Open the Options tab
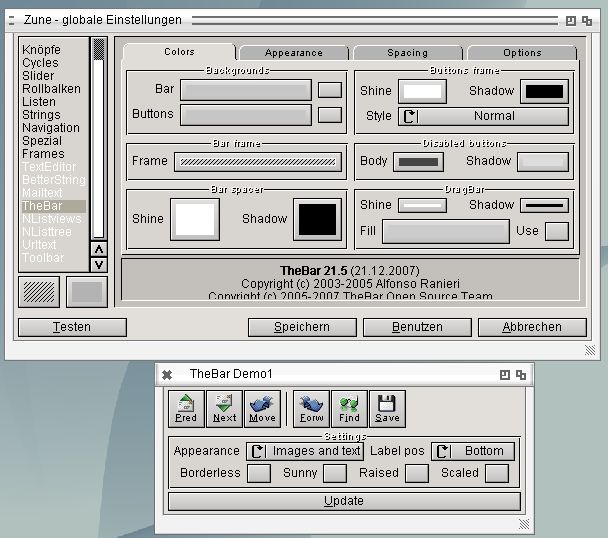Image resolution: width=608 pixels, height=538 pixels. [x=522, y=53]
